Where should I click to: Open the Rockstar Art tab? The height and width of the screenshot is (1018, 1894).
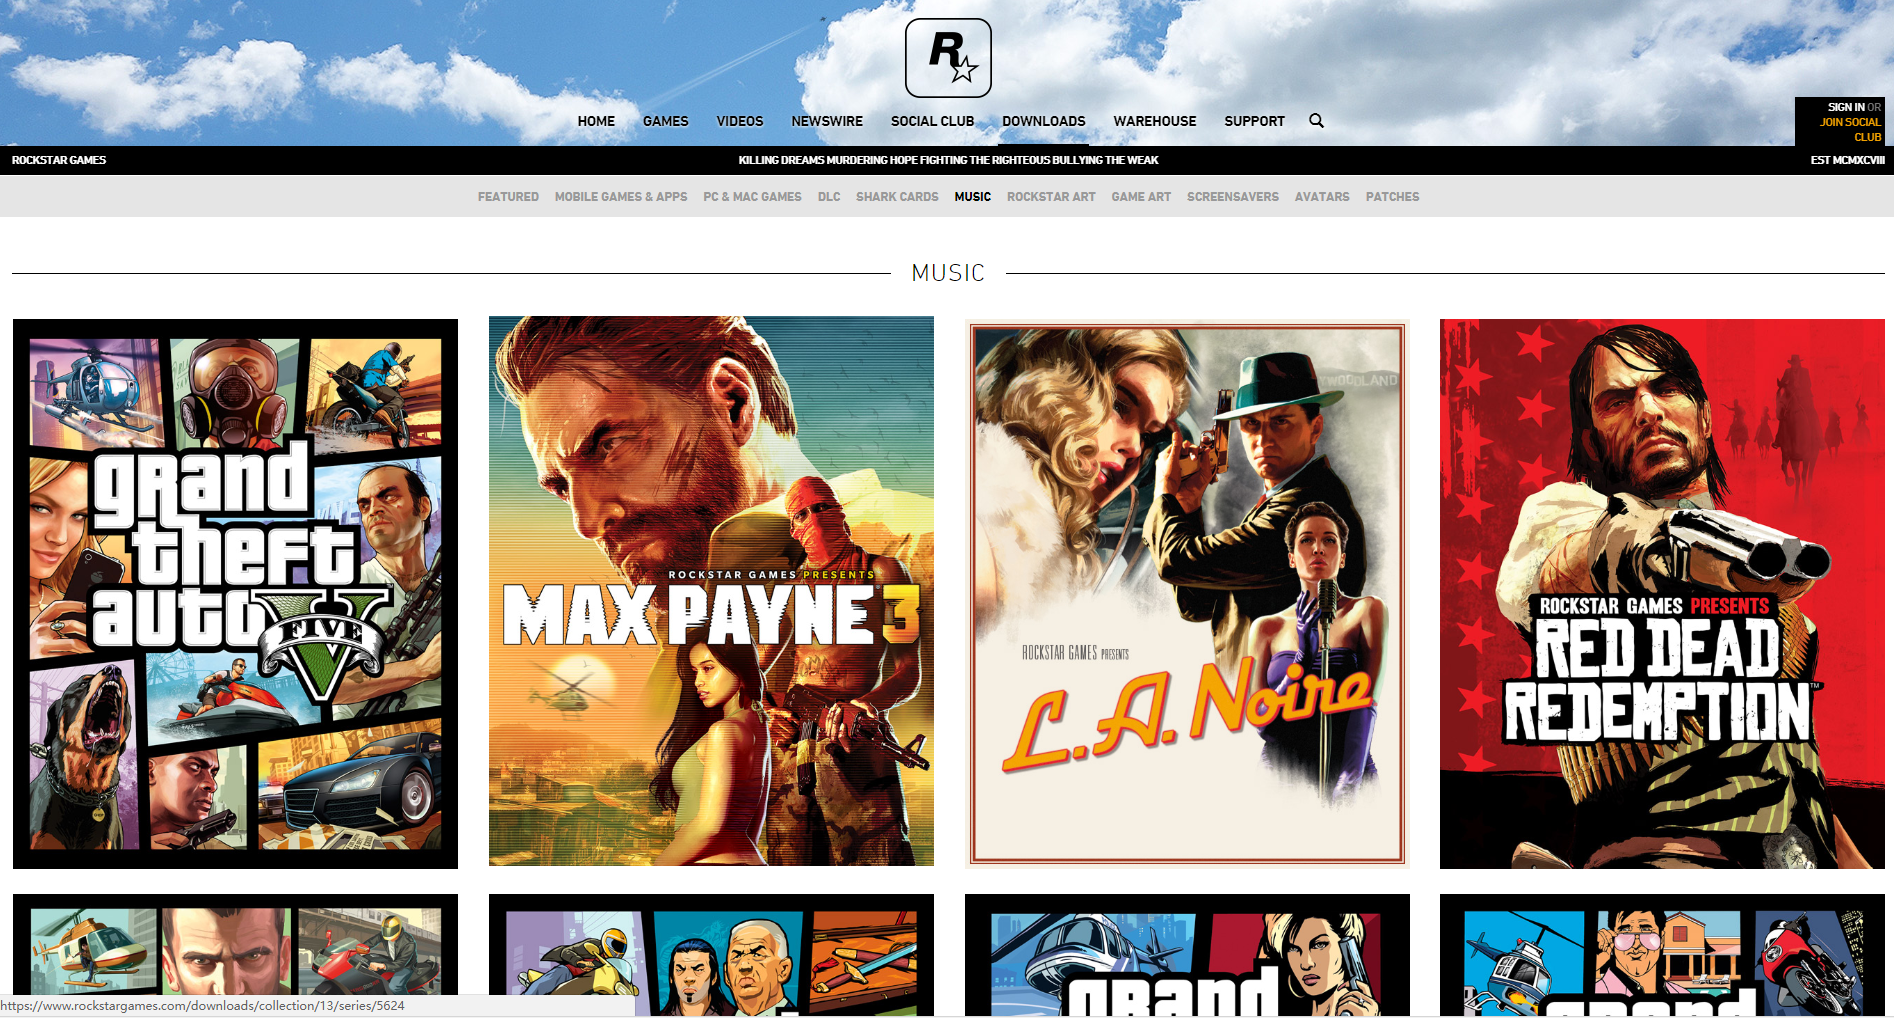(1051, 197)
